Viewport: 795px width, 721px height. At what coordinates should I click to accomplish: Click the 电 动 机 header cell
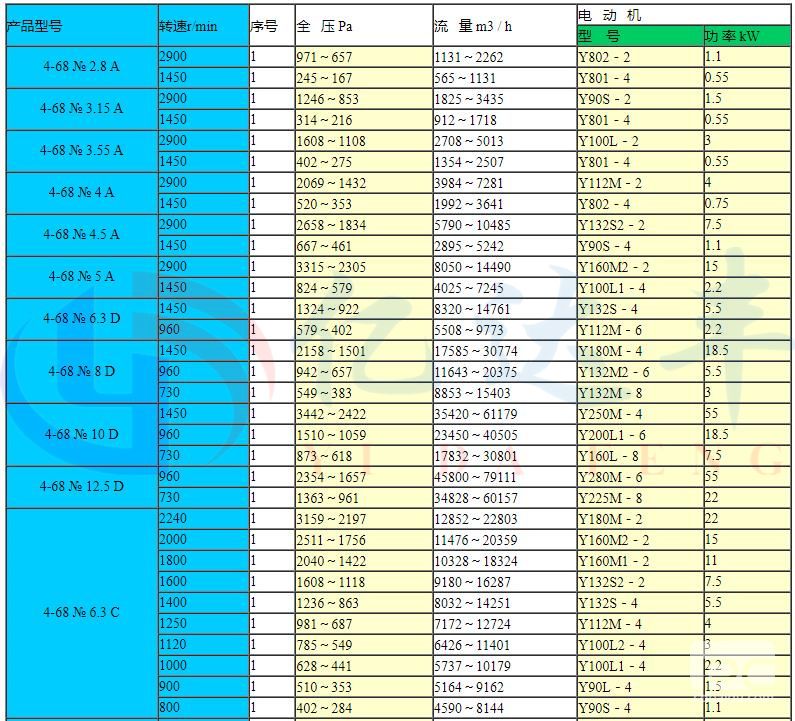point(684,15)
